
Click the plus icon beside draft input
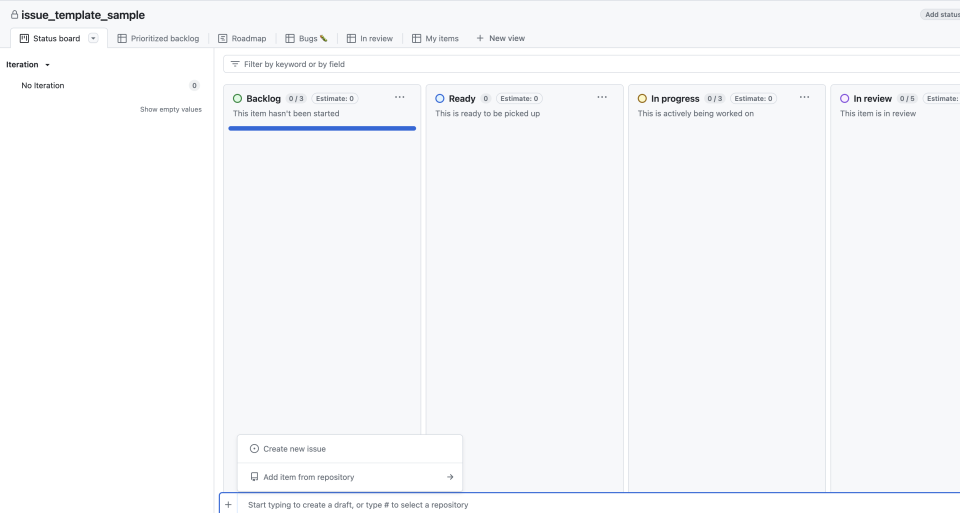tap(228, 505)
